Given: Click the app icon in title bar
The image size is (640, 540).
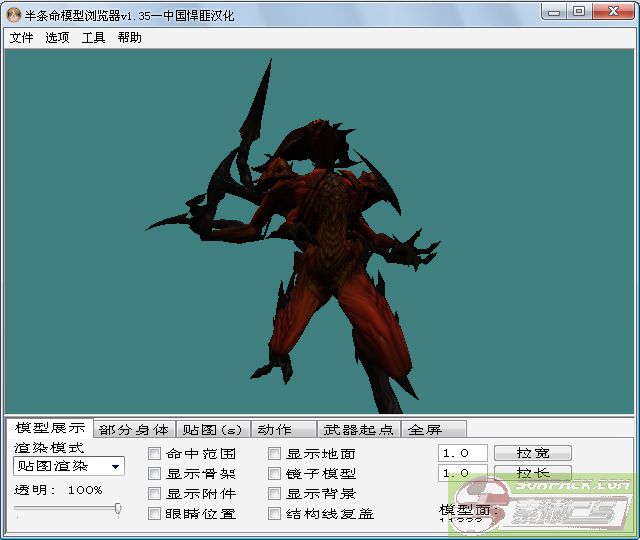Looking at the screenshot, I should [x=14, y=12].
